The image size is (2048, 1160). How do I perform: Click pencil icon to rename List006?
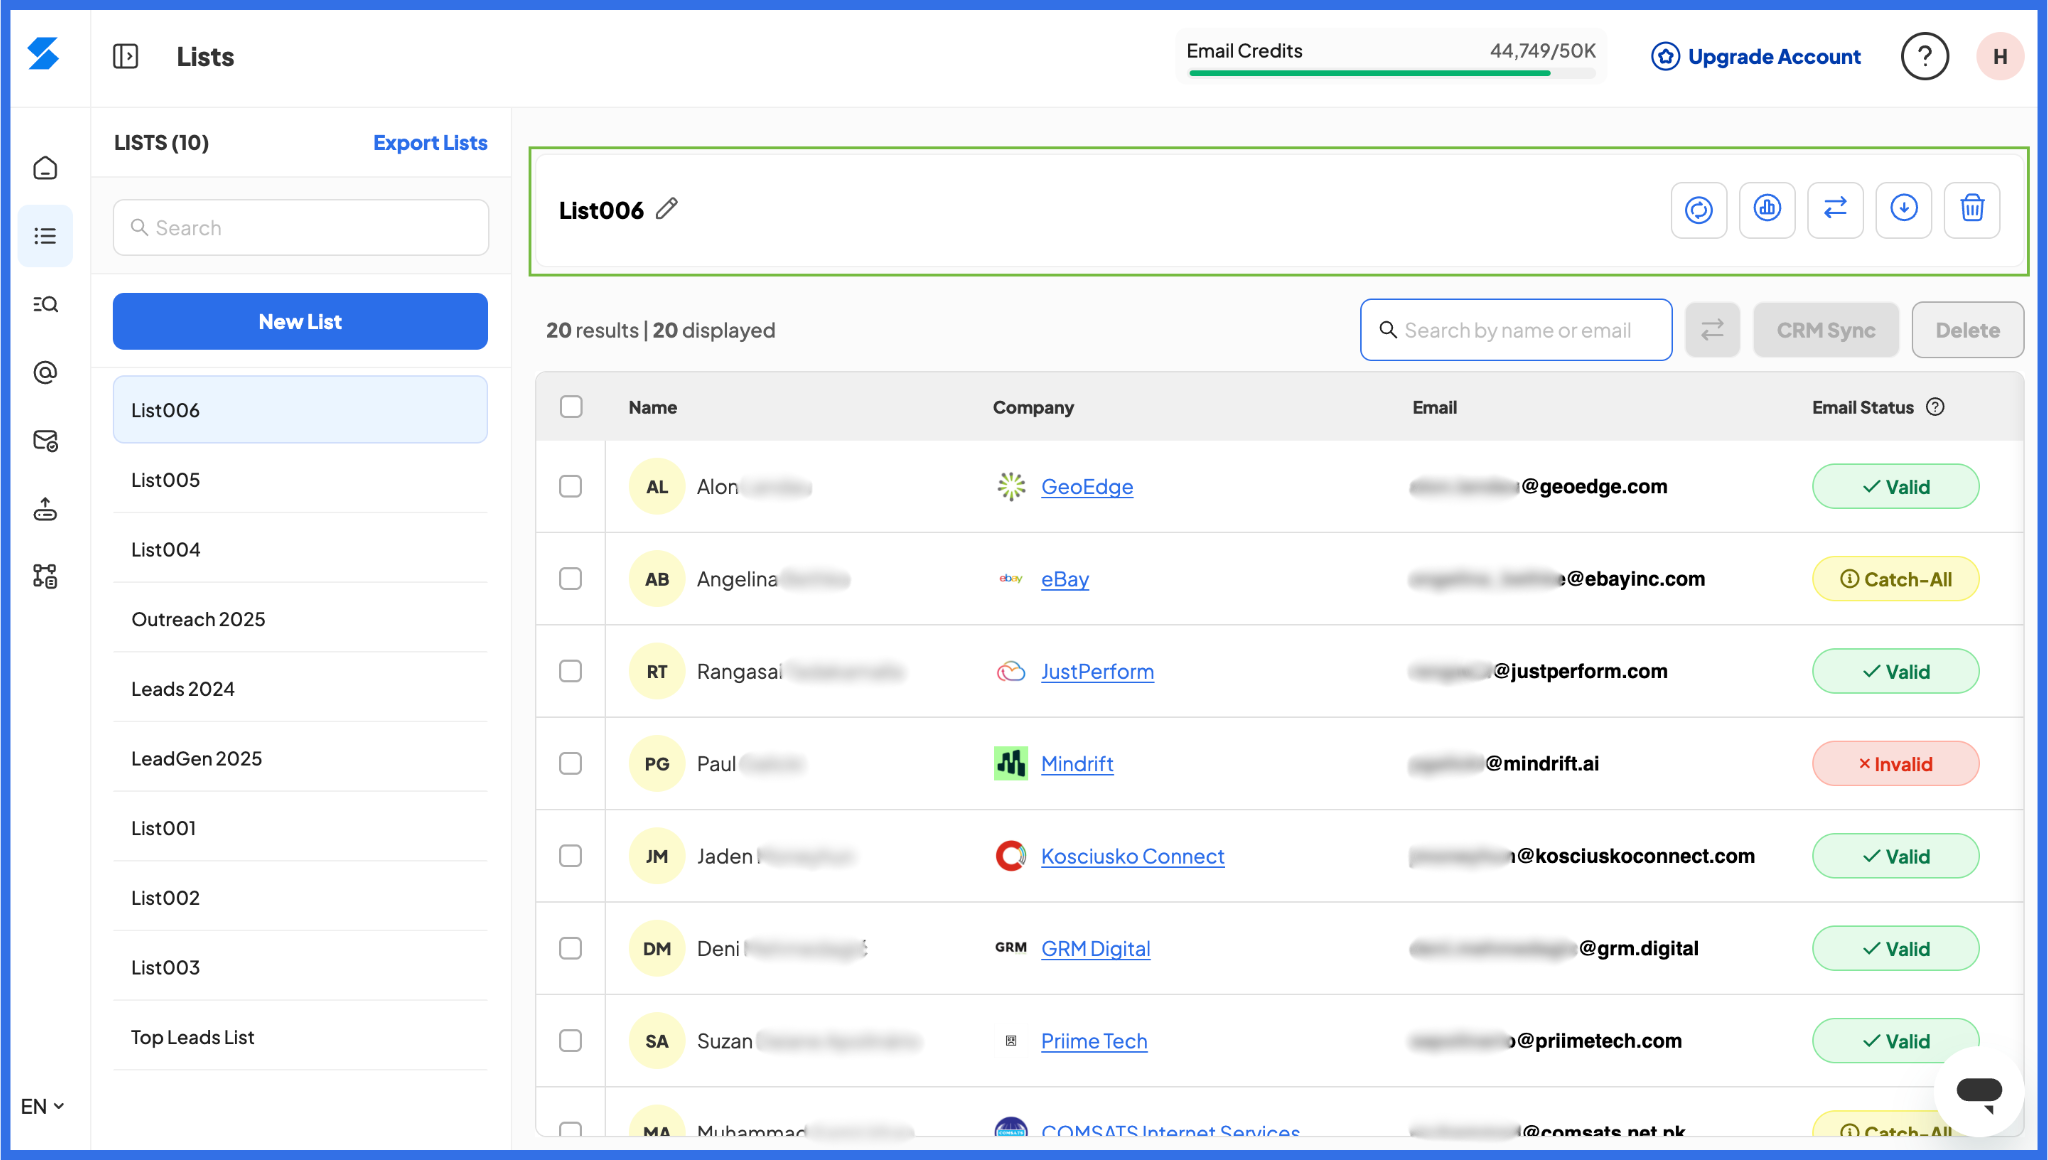click(x=667, y=209)
